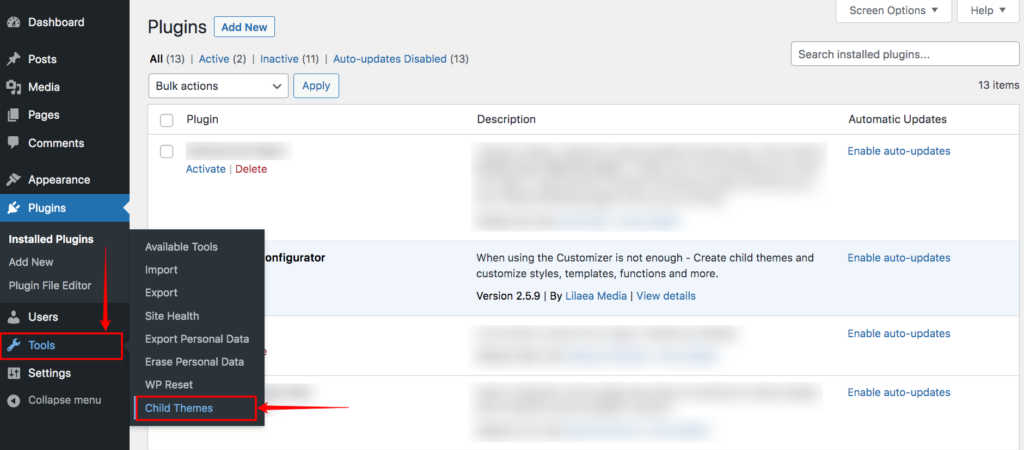Image resolution: width=1024 pixels, height=450 pixels.
Task: Focus the Search installed plugins field
Action: click(x=905, y=54)
